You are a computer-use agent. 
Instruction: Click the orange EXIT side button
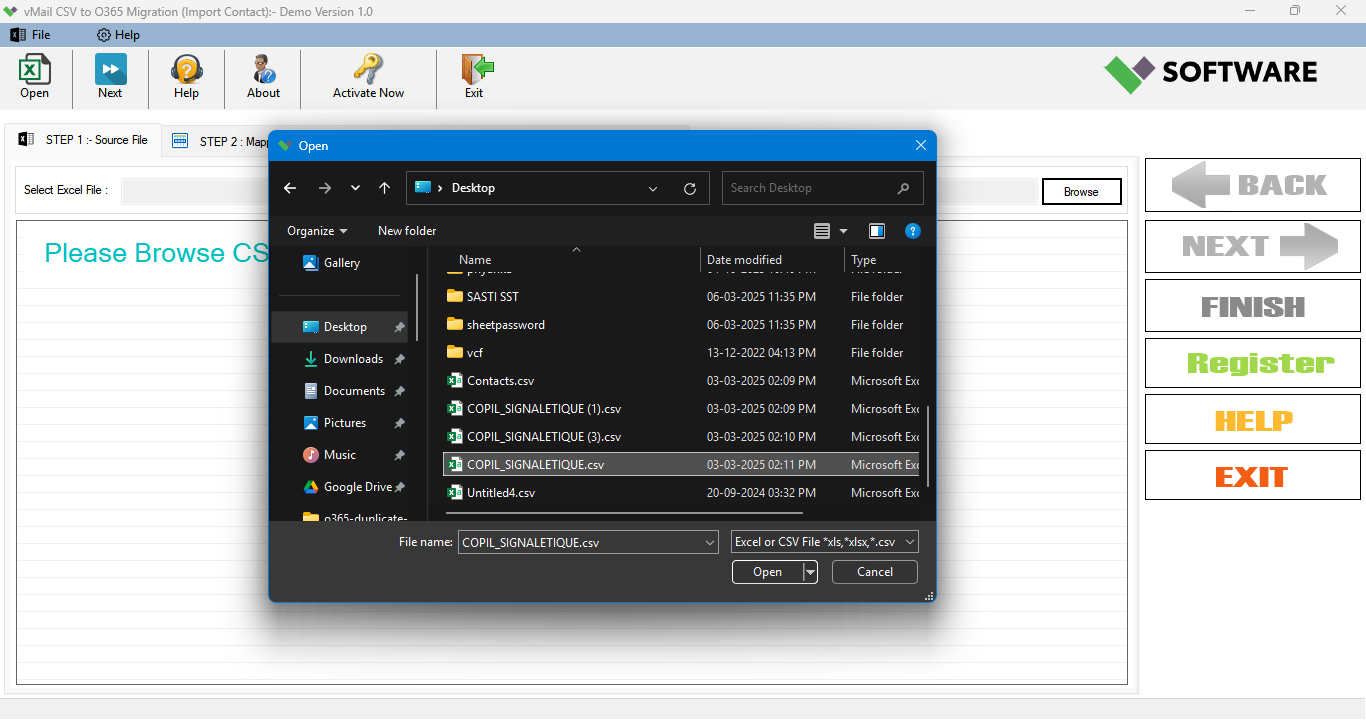pos(1252,476)
